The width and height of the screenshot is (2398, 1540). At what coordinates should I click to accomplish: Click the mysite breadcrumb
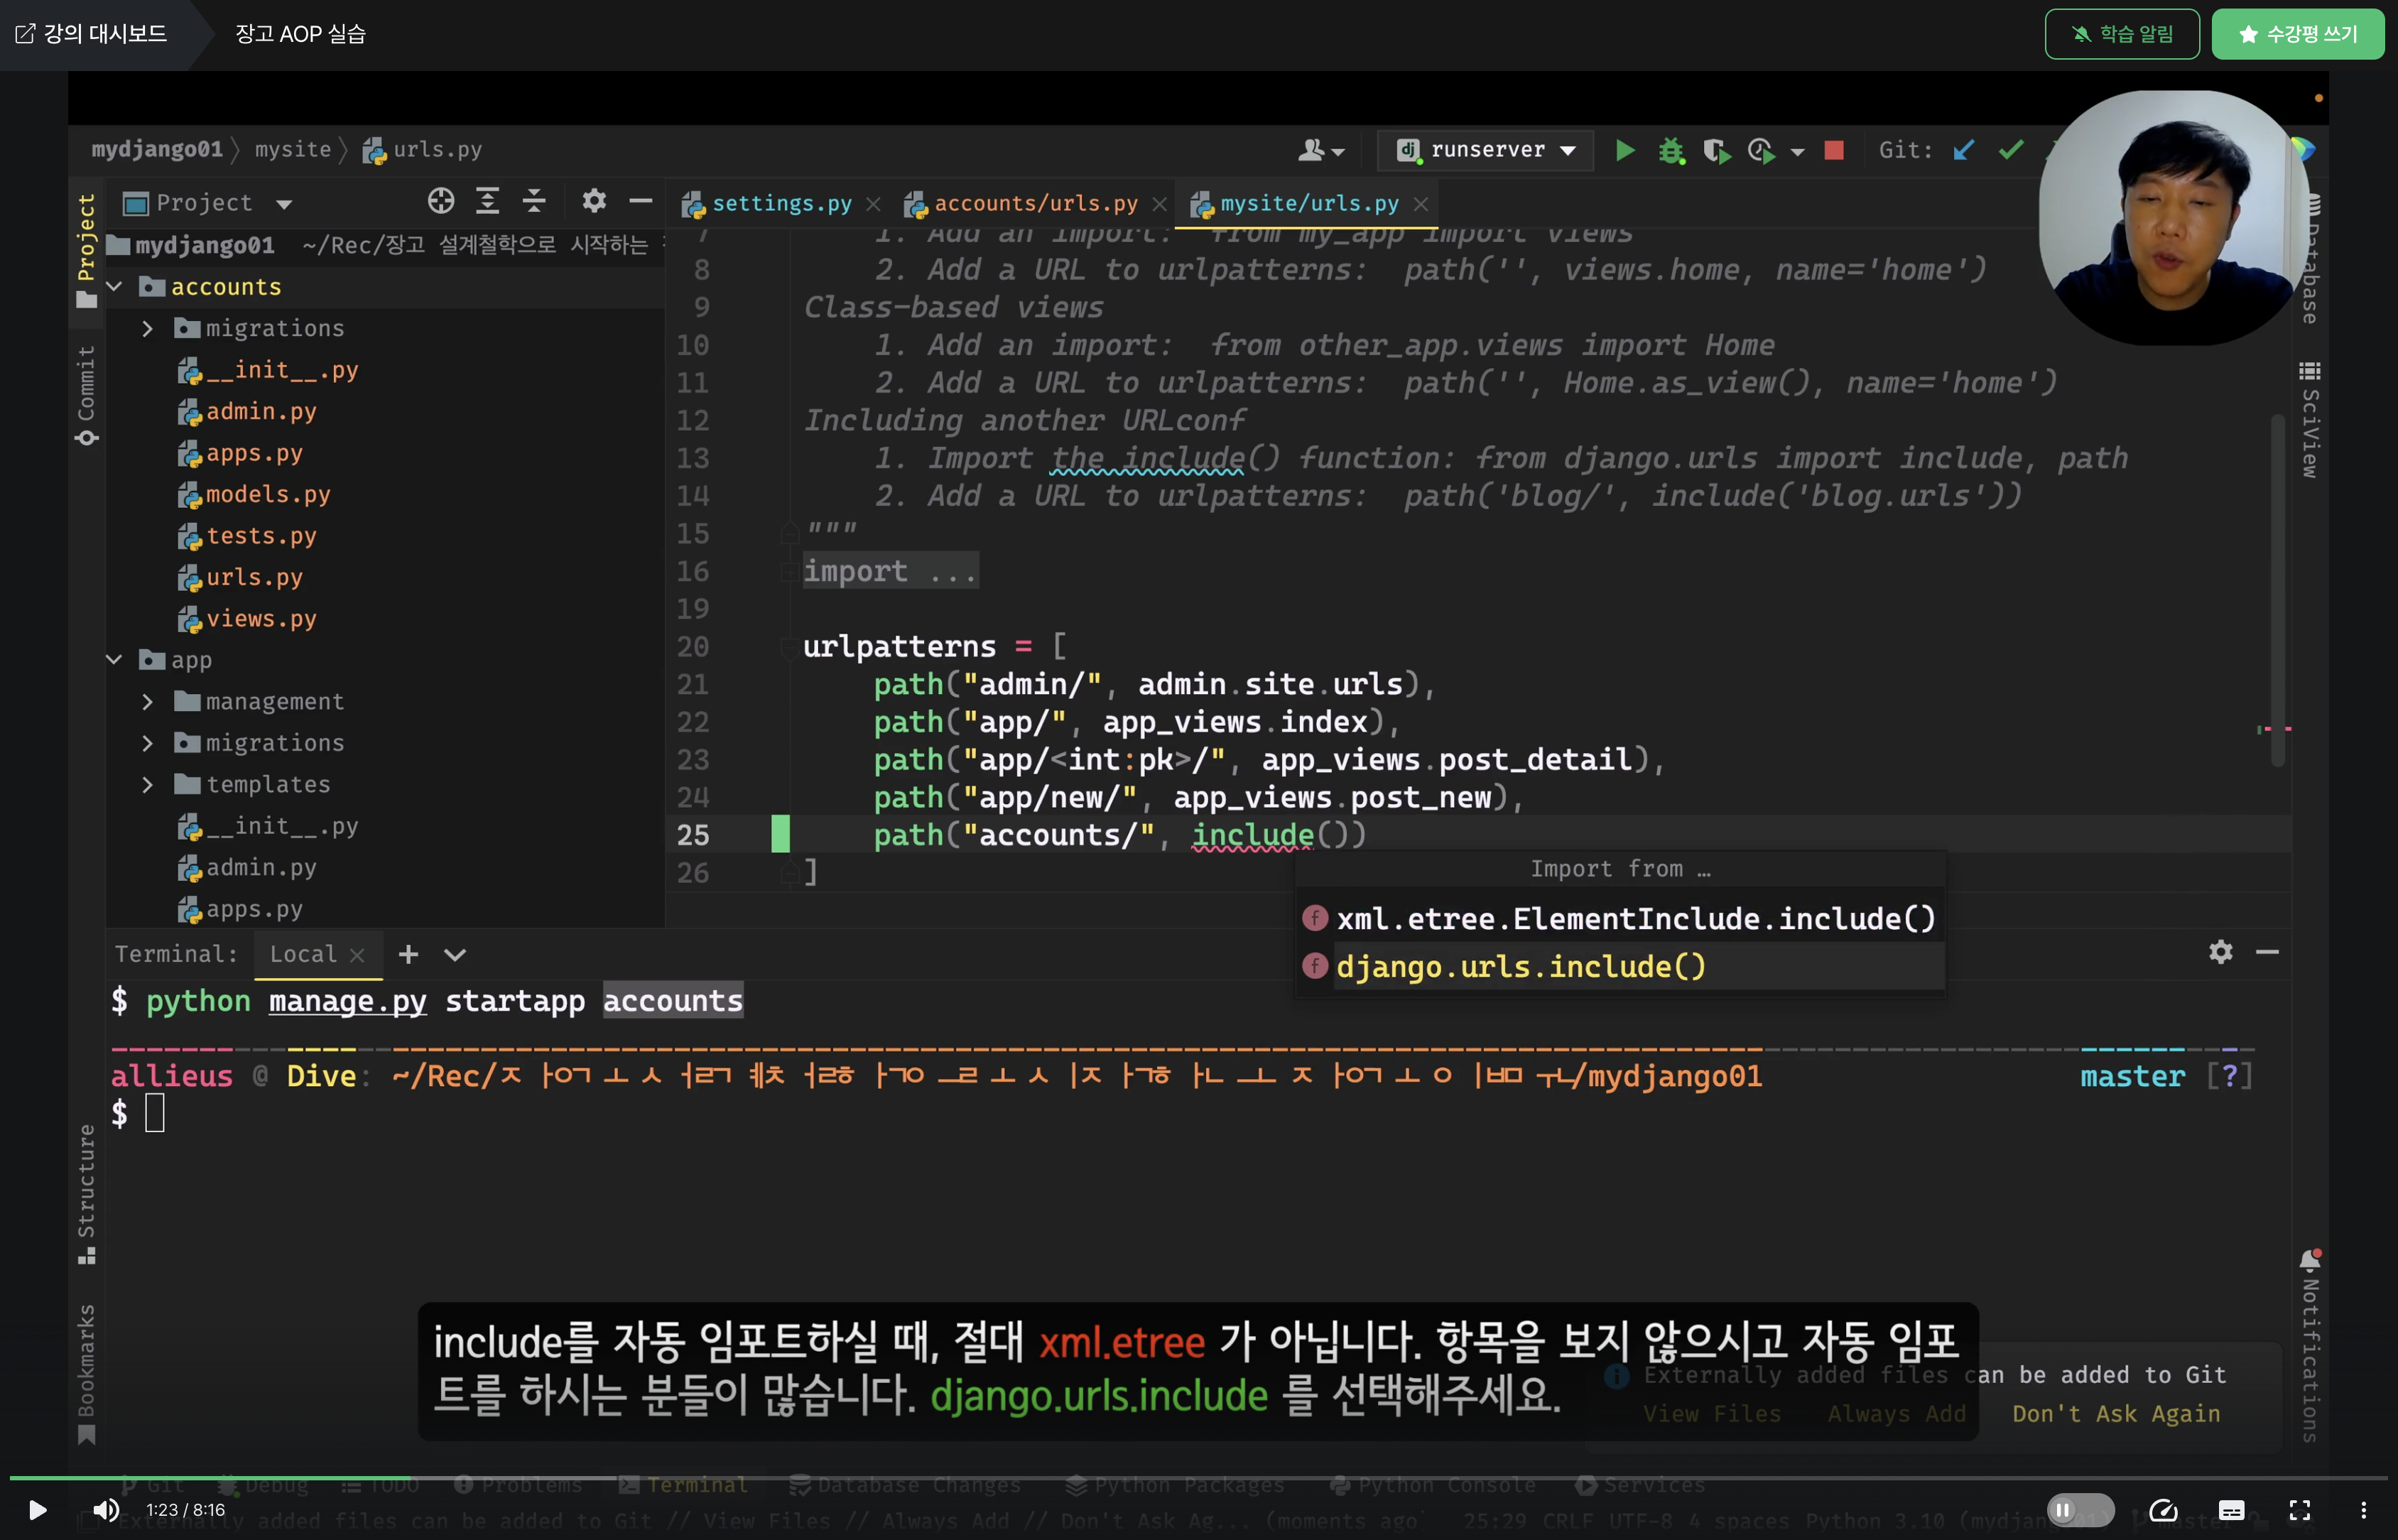[x=293, y=149]
